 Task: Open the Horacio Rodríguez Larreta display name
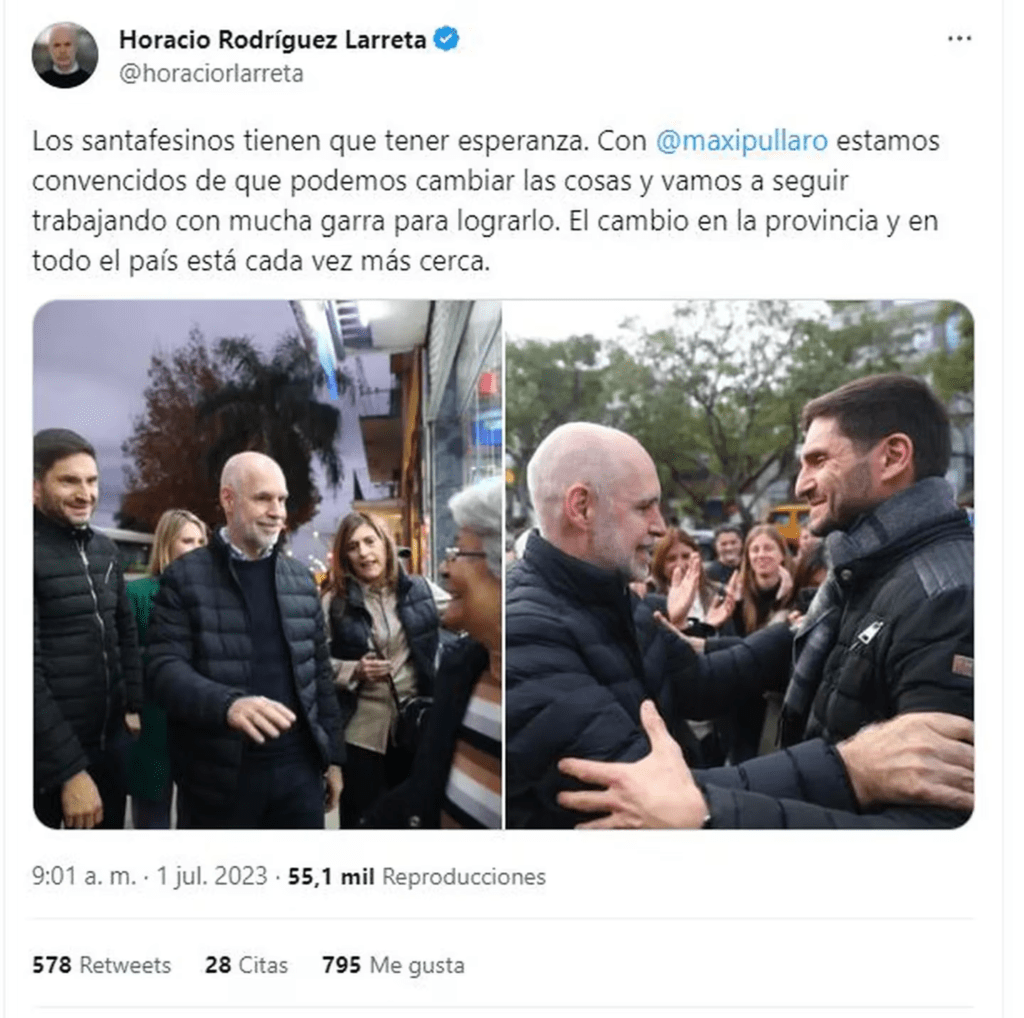(272, 39)
